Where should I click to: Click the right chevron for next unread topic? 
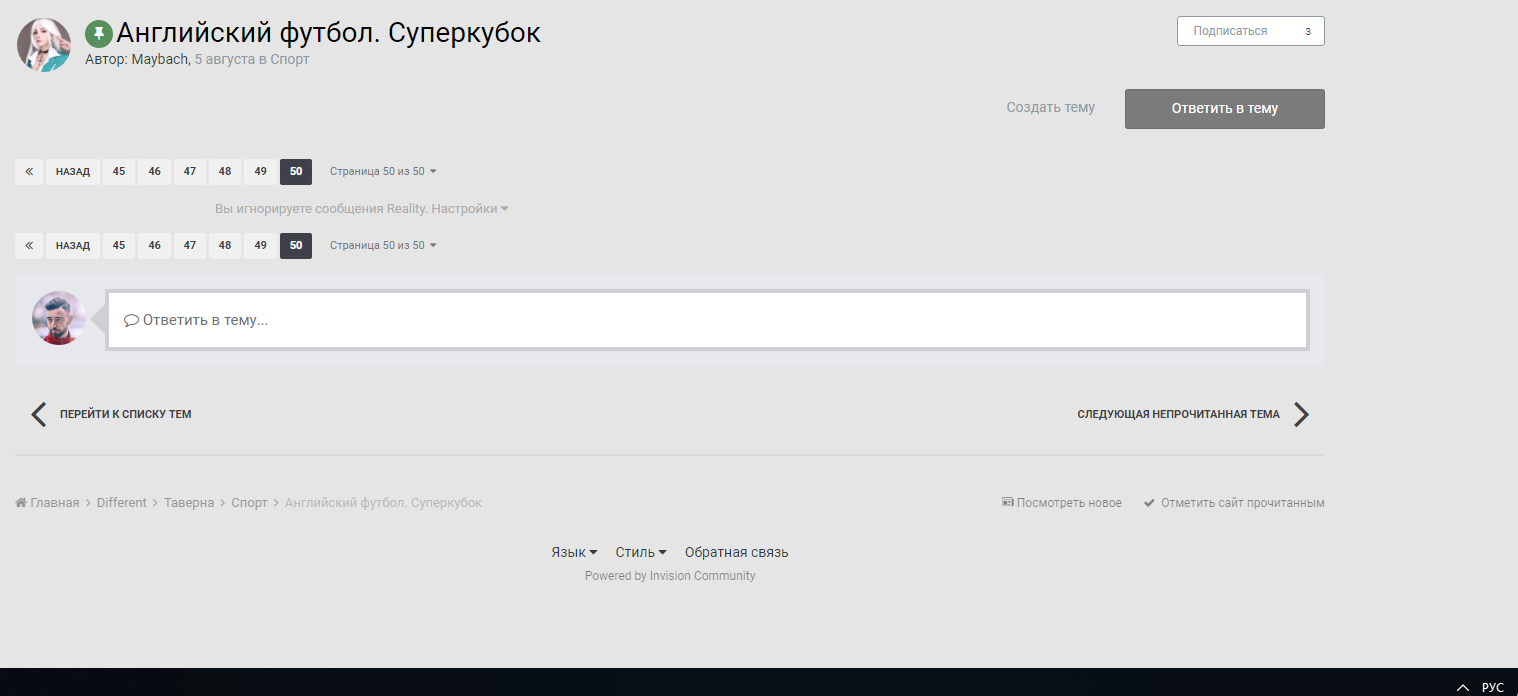point(1301,414)
